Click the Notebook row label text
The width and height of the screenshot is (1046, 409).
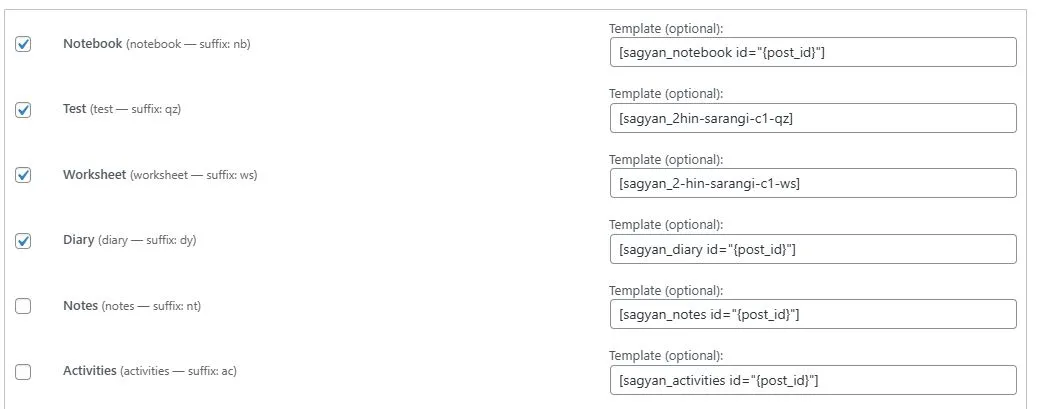93,44
